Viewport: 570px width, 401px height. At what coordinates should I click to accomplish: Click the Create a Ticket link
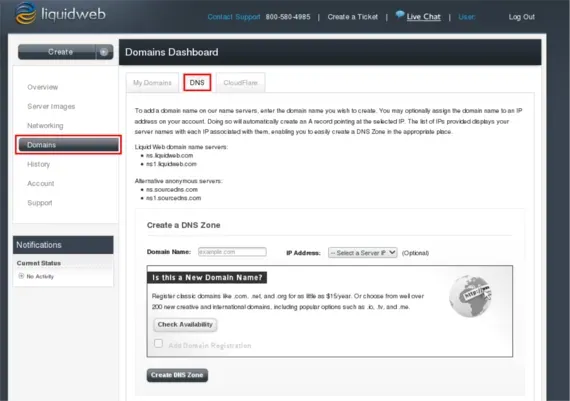(353, 17)
